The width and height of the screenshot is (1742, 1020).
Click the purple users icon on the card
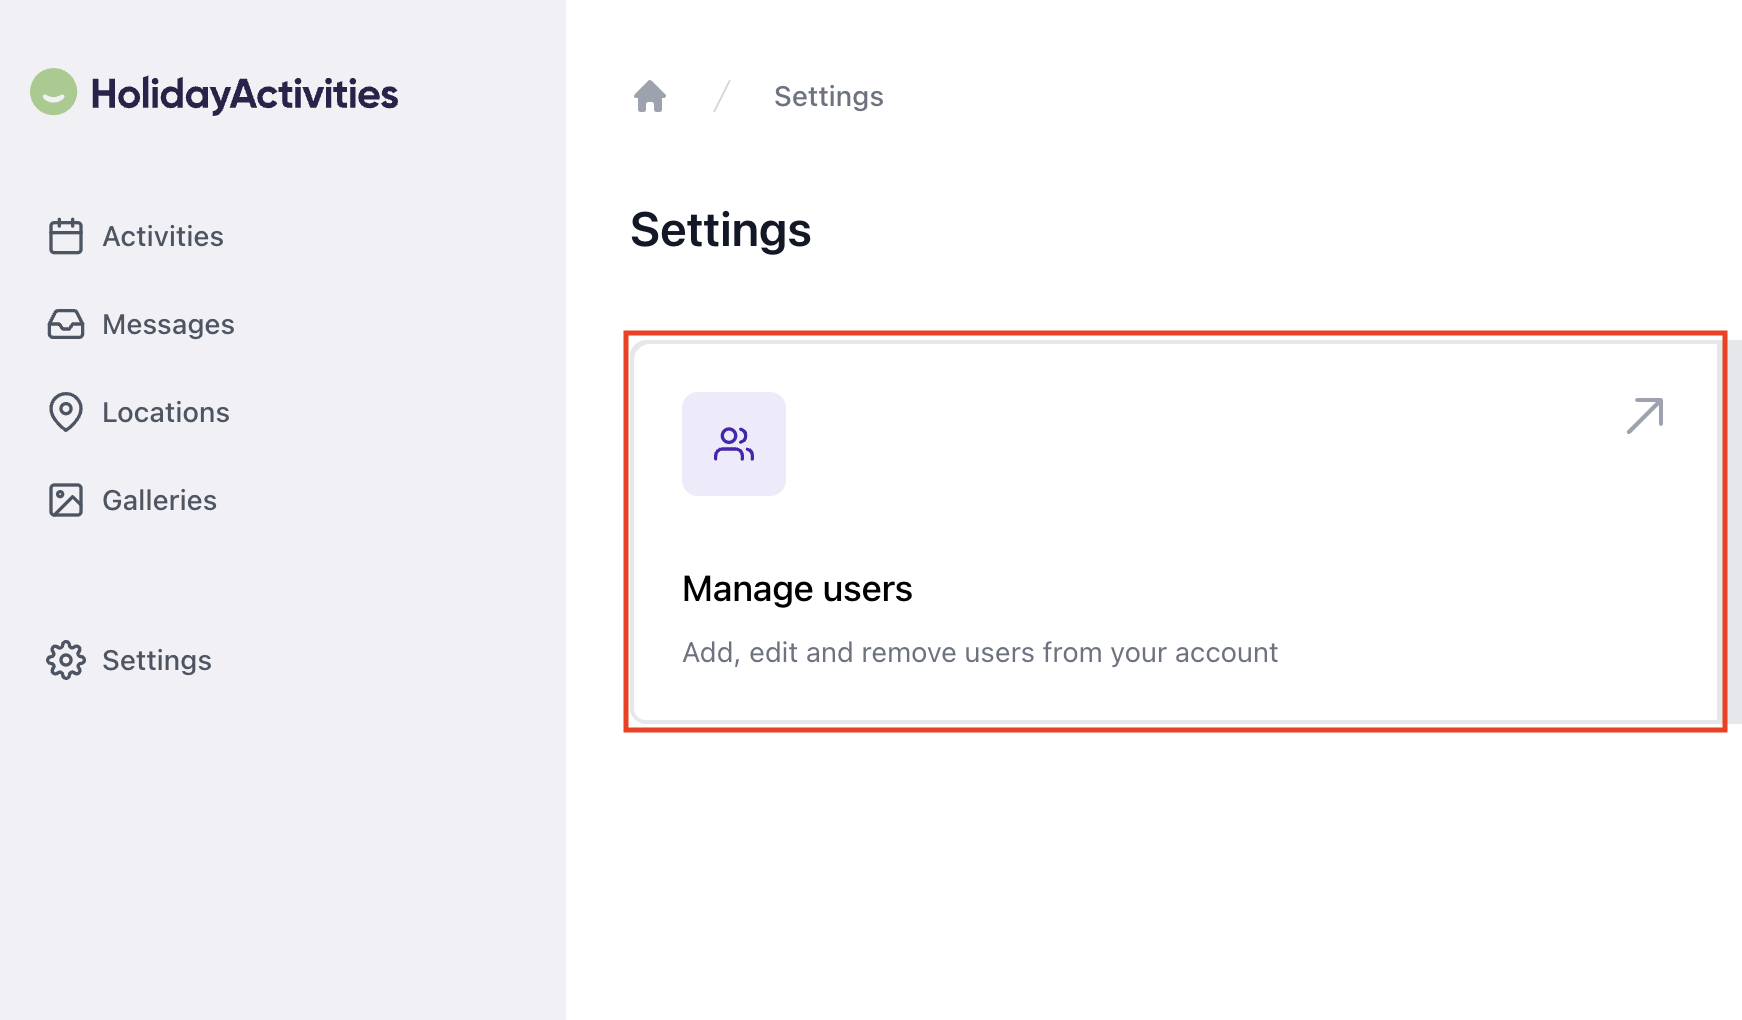tap(733, 444)
